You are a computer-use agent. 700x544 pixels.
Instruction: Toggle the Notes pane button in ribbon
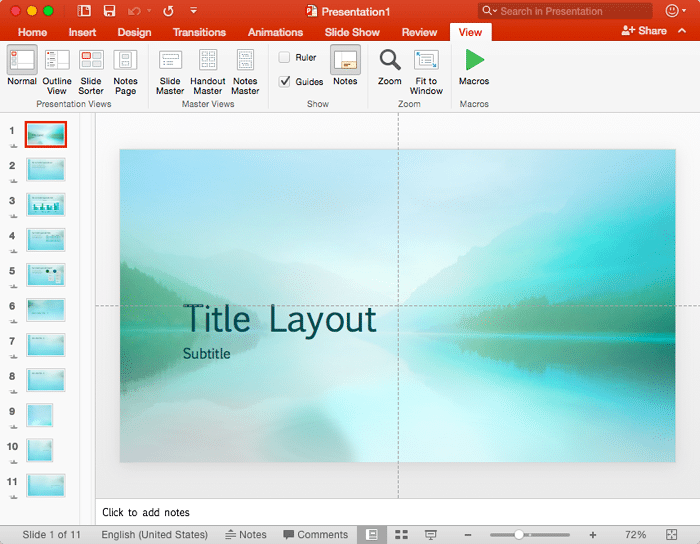click(345, 66)
